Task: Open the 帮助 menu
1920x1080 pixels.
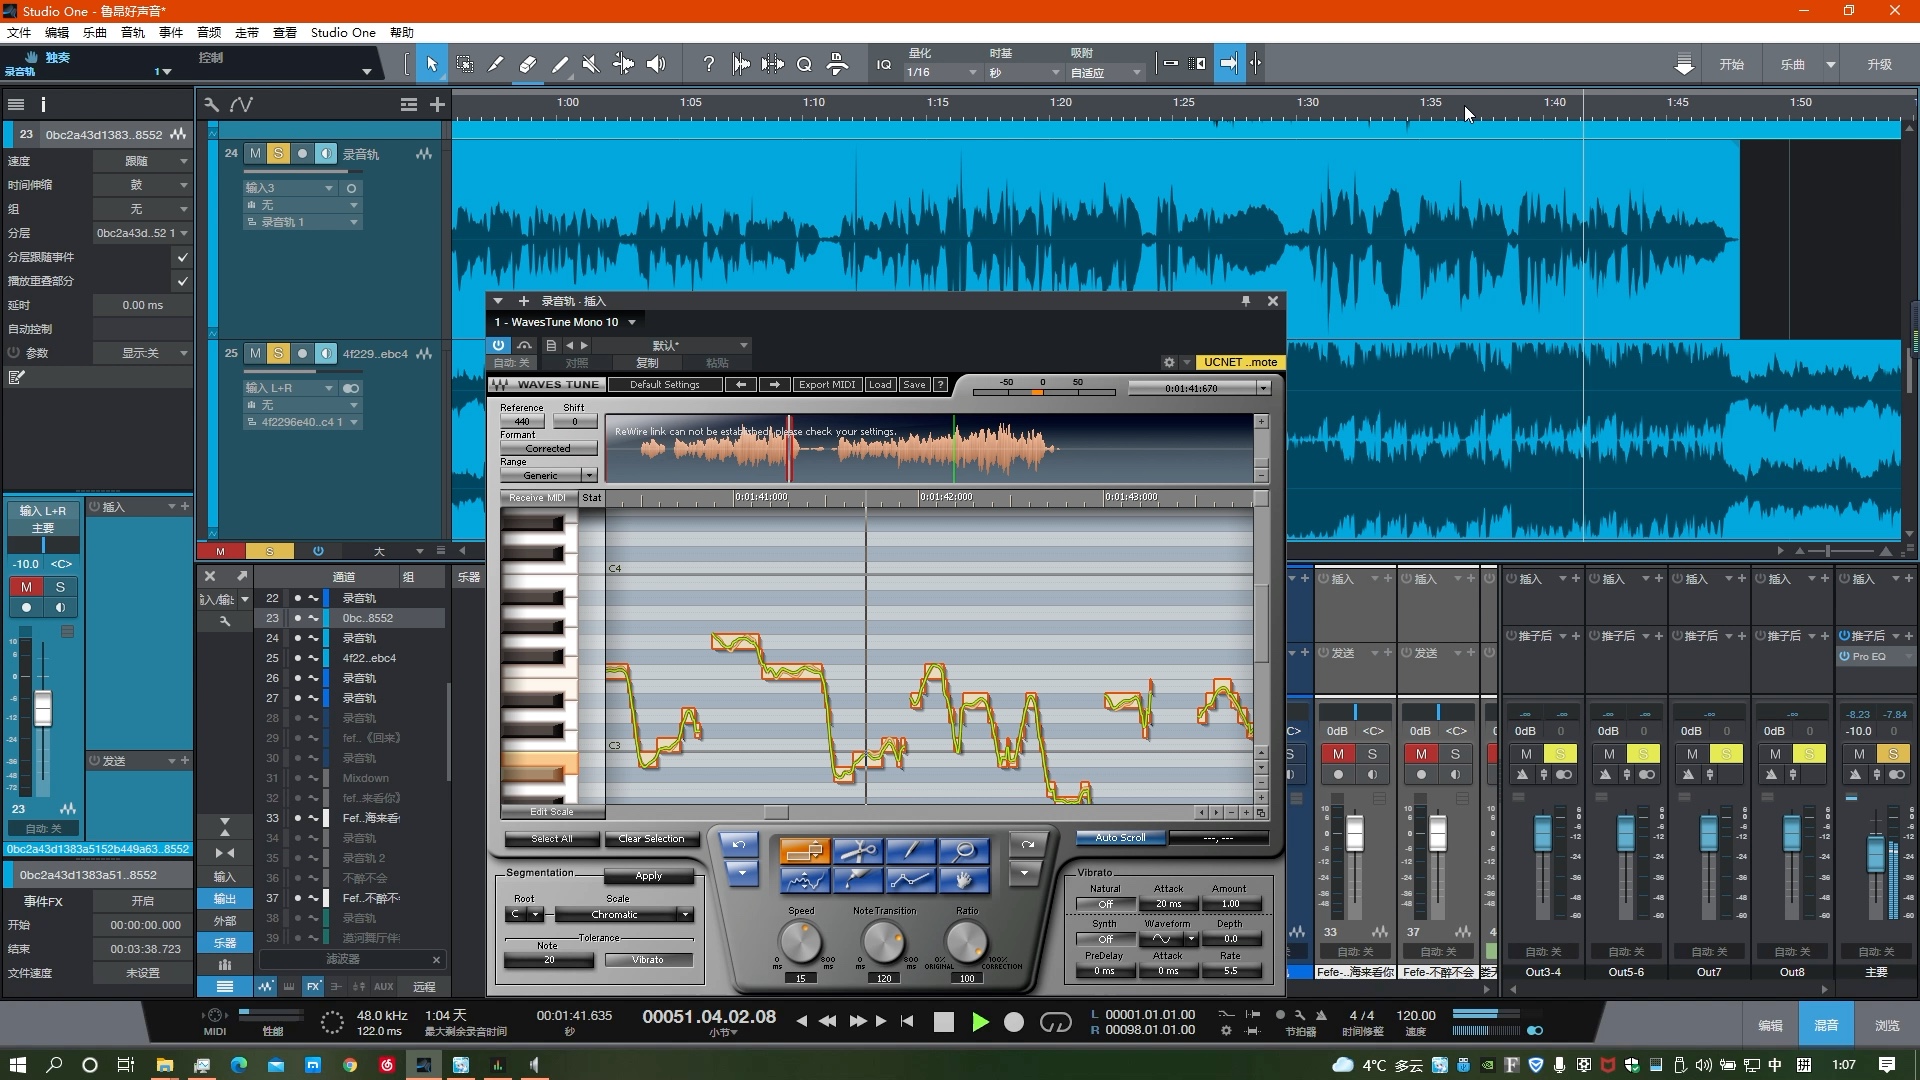Action: point(402,32)
